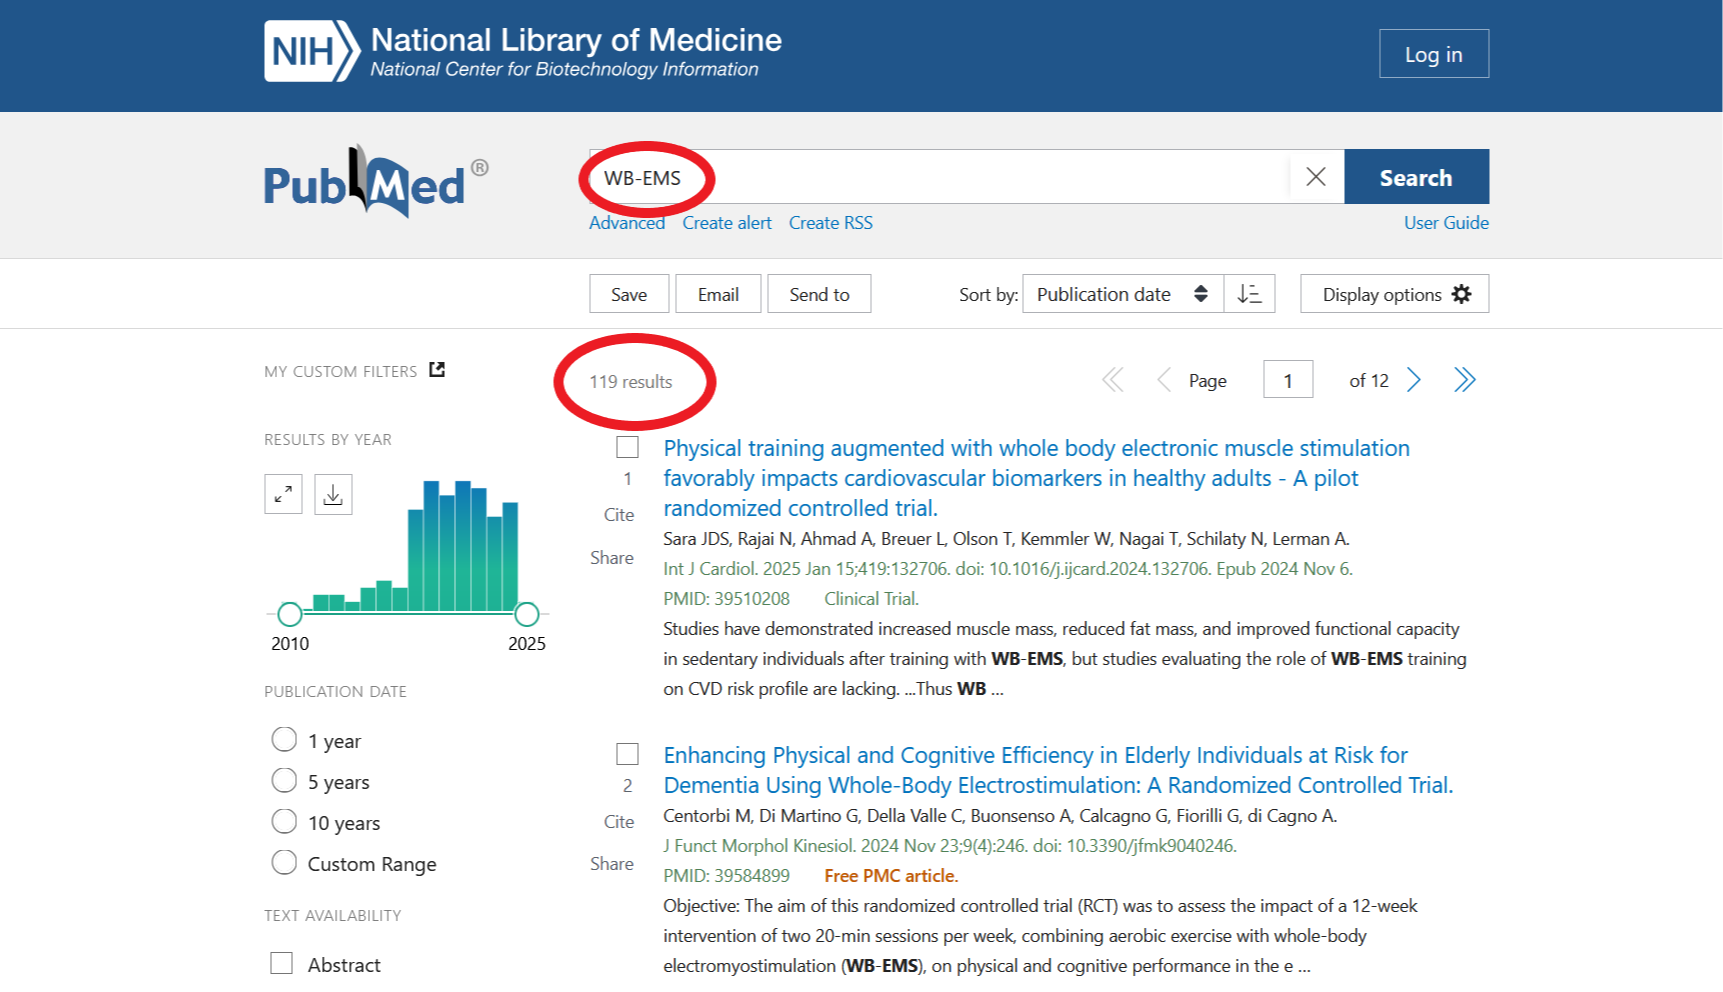This screenshot has height=992, width=1723.
Task: Click Share for result 1
Action: coord(612,558)
